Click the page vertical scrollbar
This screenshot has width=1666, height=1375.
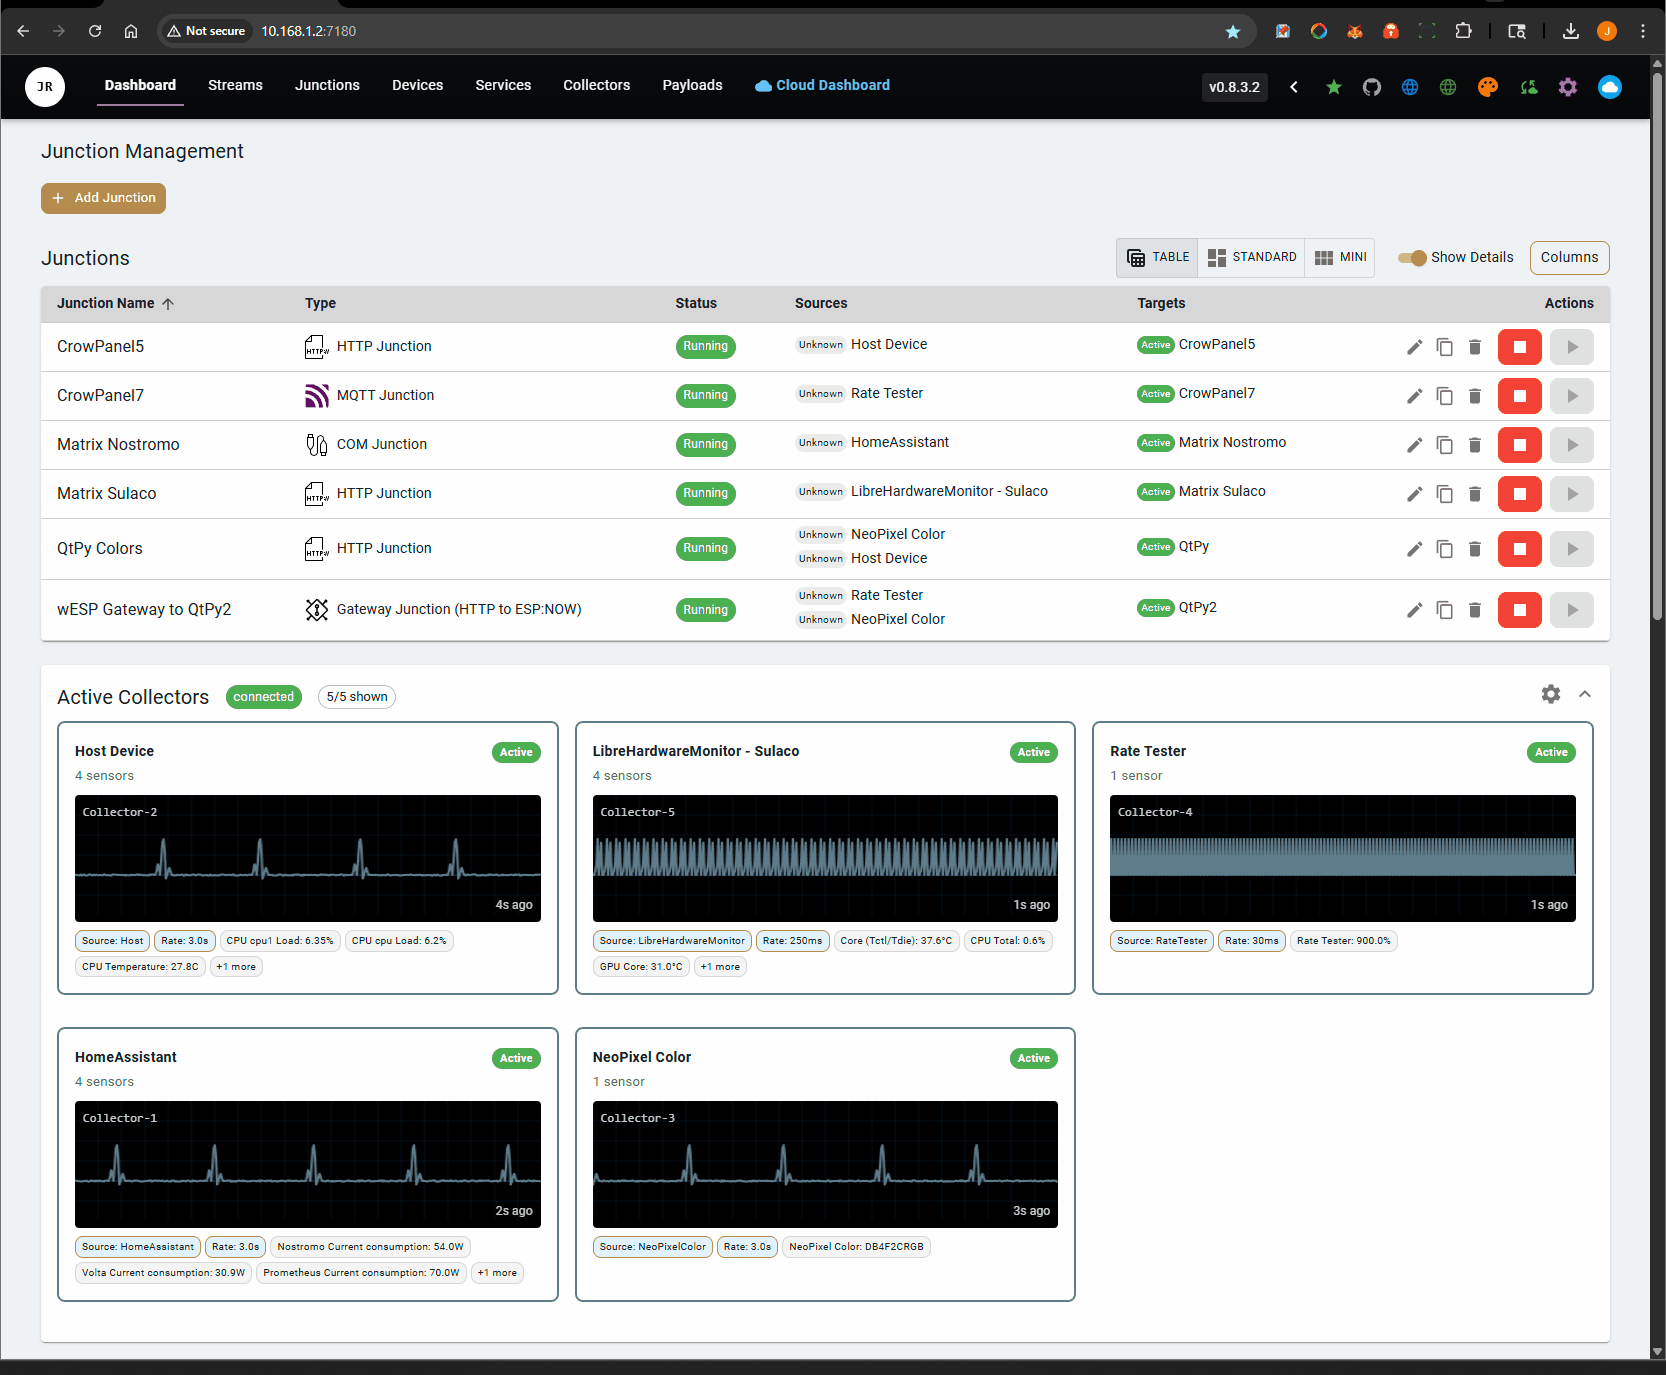1657,345
